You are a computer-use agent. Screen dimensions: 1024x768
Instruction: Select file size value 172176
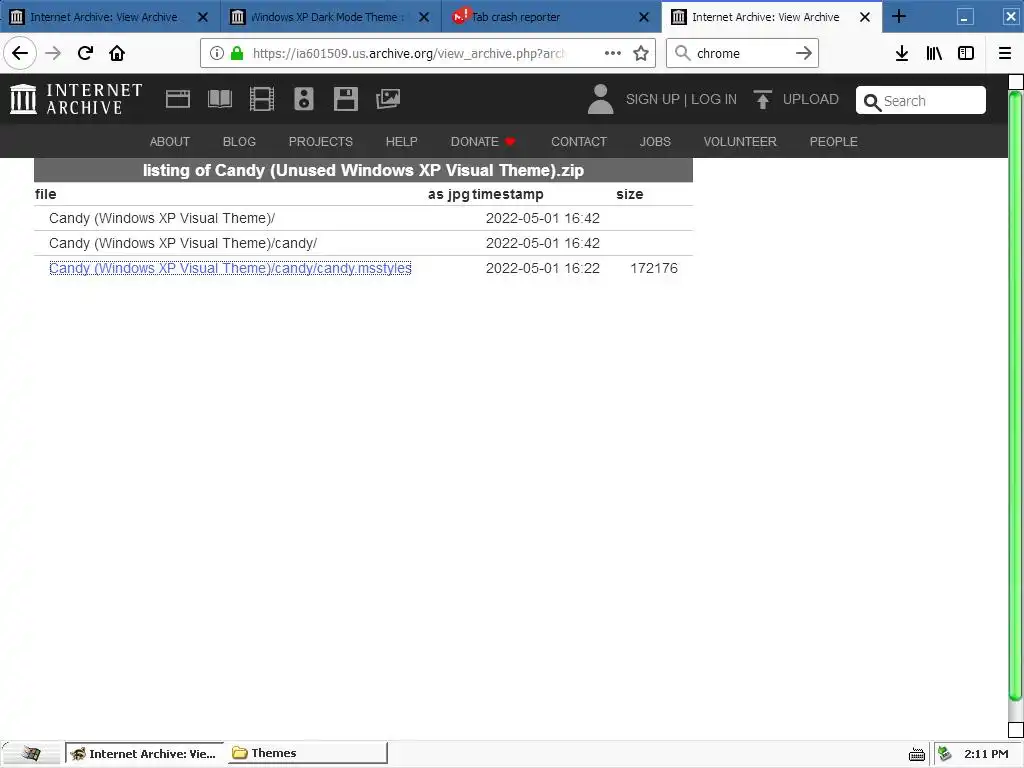(x=654, y=268)
